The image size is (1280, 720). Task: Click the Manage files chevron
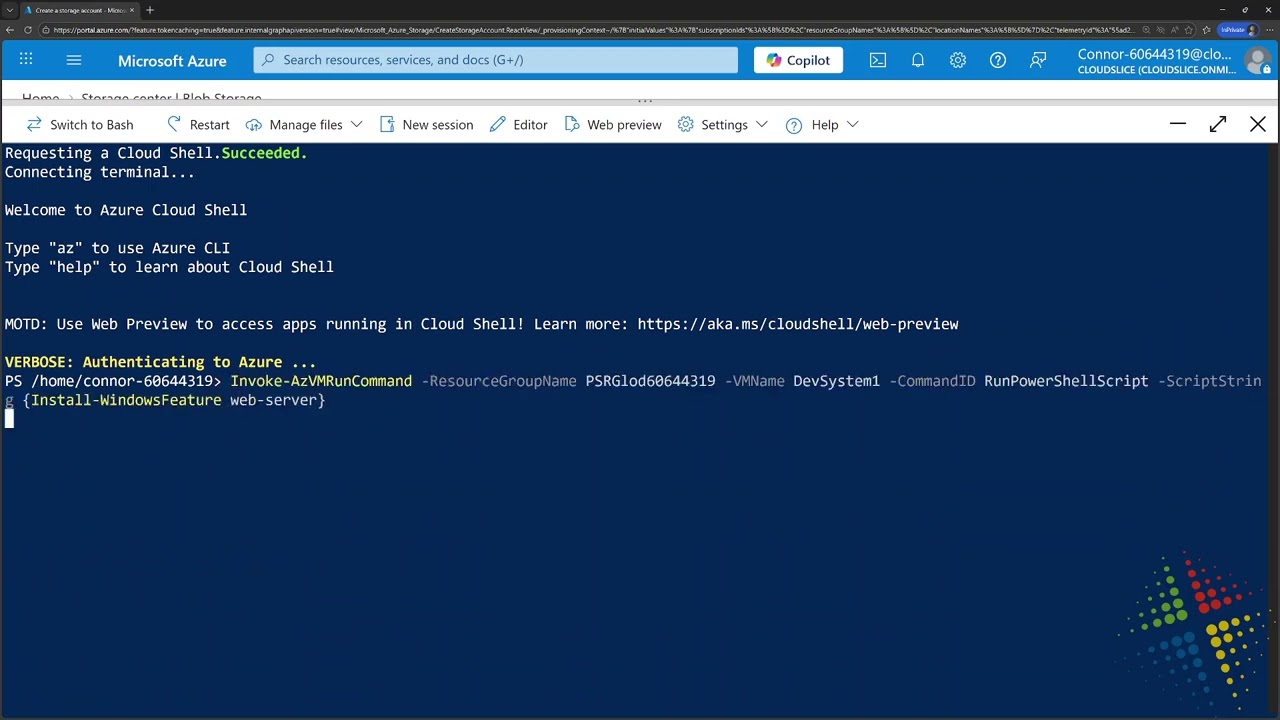[356, 125]
